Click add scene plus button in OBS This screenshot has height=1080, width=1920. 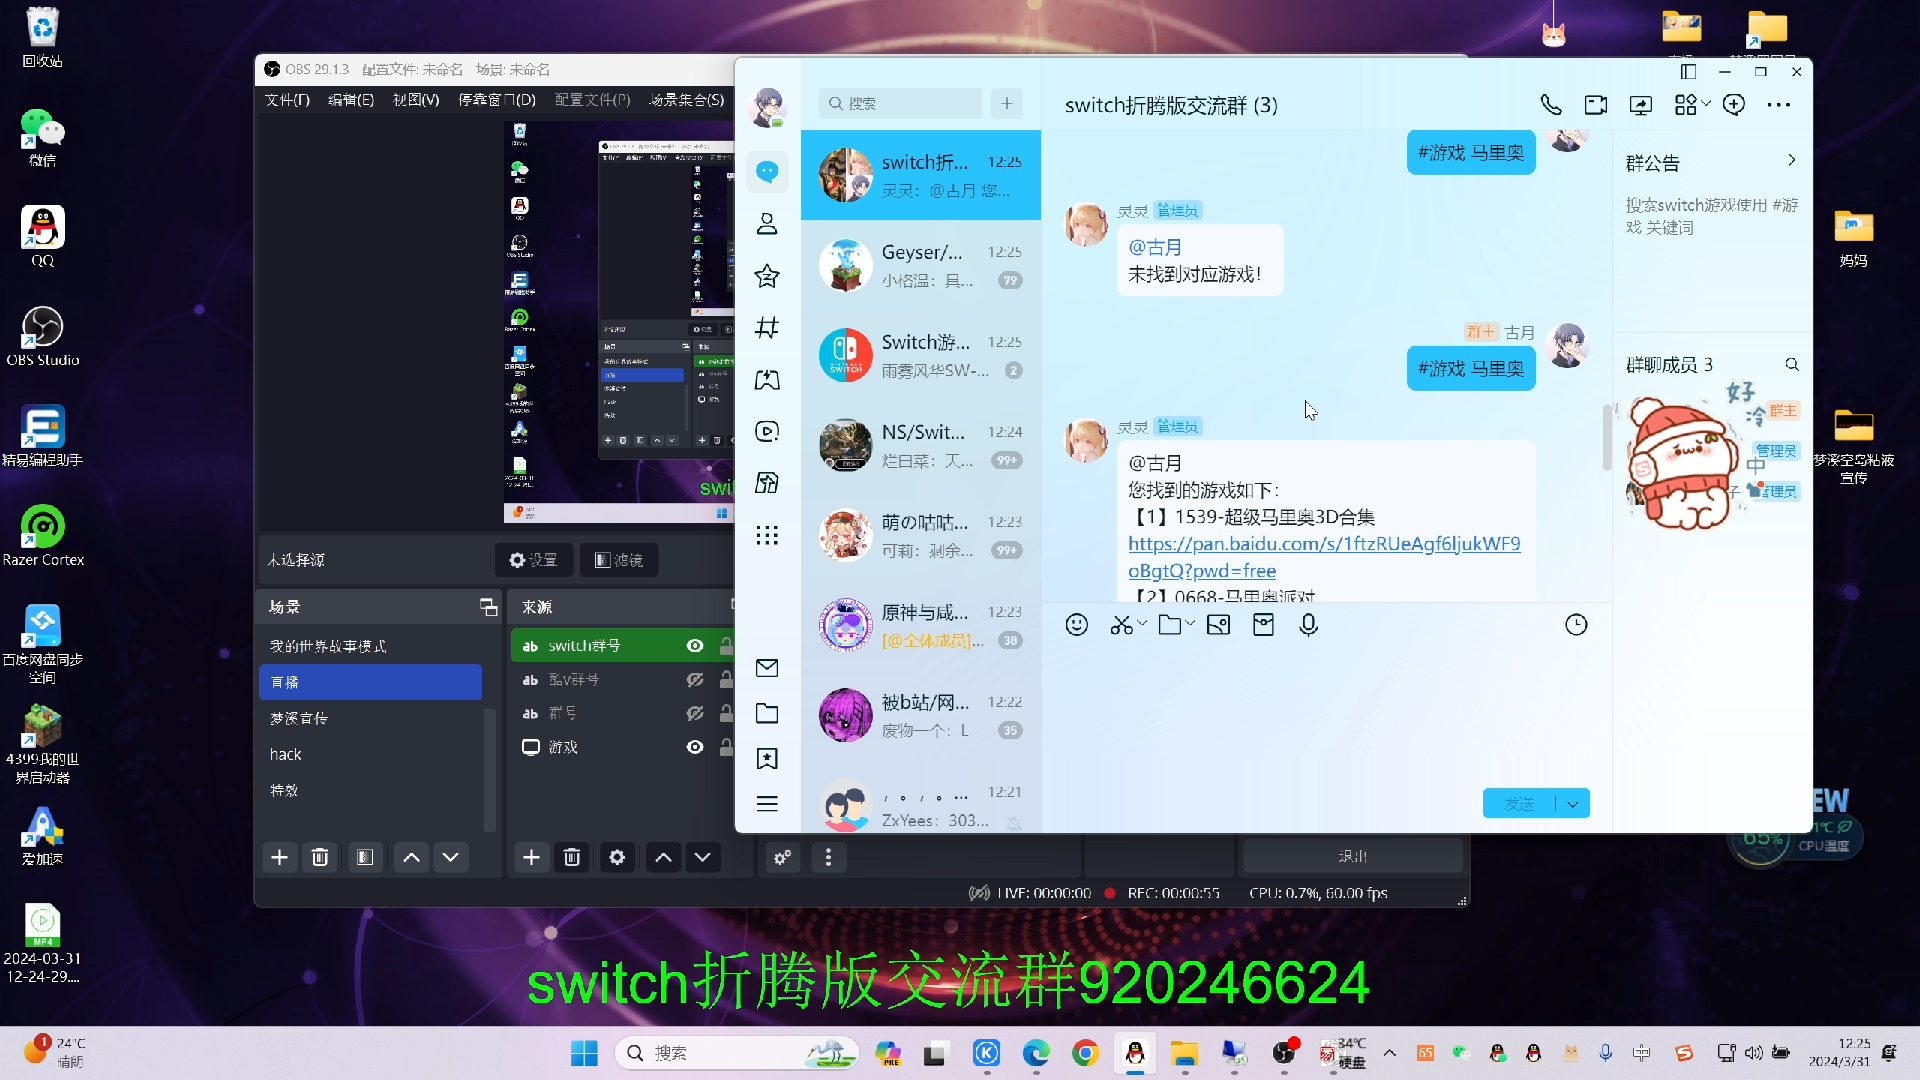coord(280,857)
